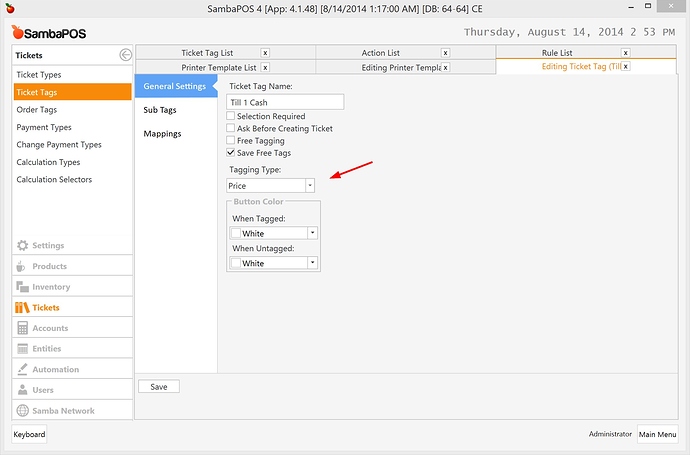Open Inventory section icon

pos(22,288)
